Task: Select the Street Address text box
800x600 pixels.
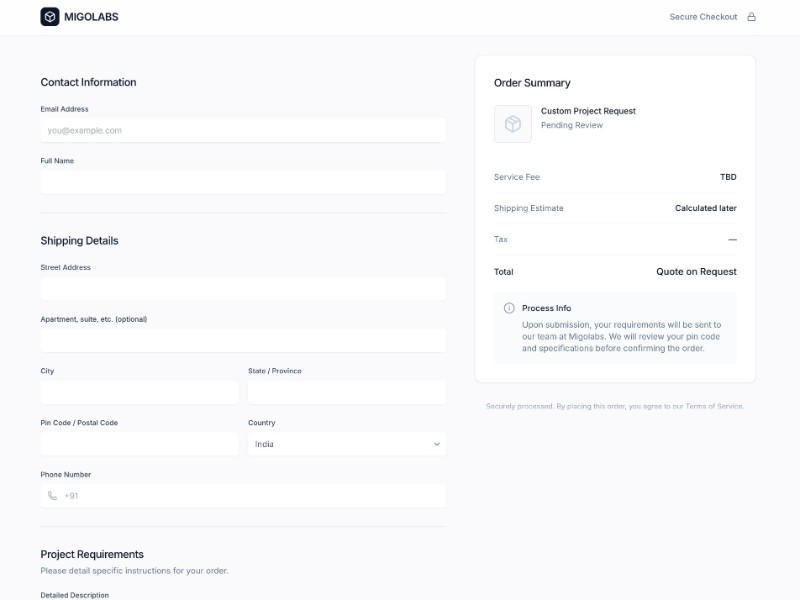Action: click(x=243, y=289)
